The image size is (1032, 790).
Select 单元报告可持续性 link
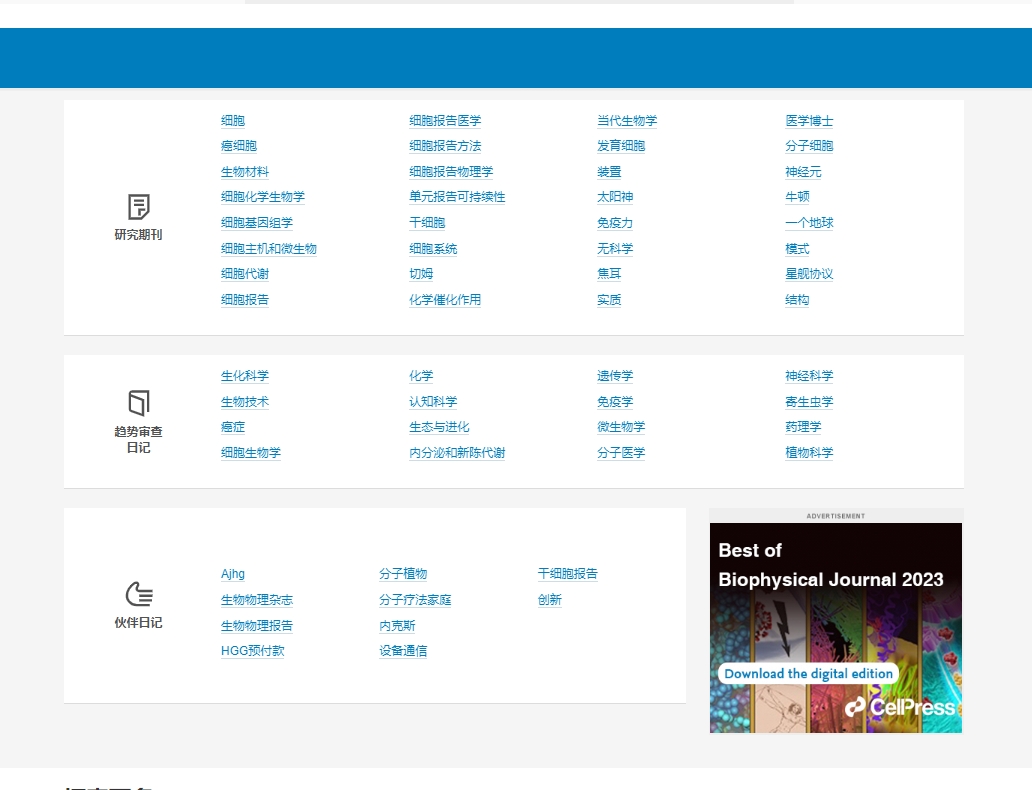457,197
